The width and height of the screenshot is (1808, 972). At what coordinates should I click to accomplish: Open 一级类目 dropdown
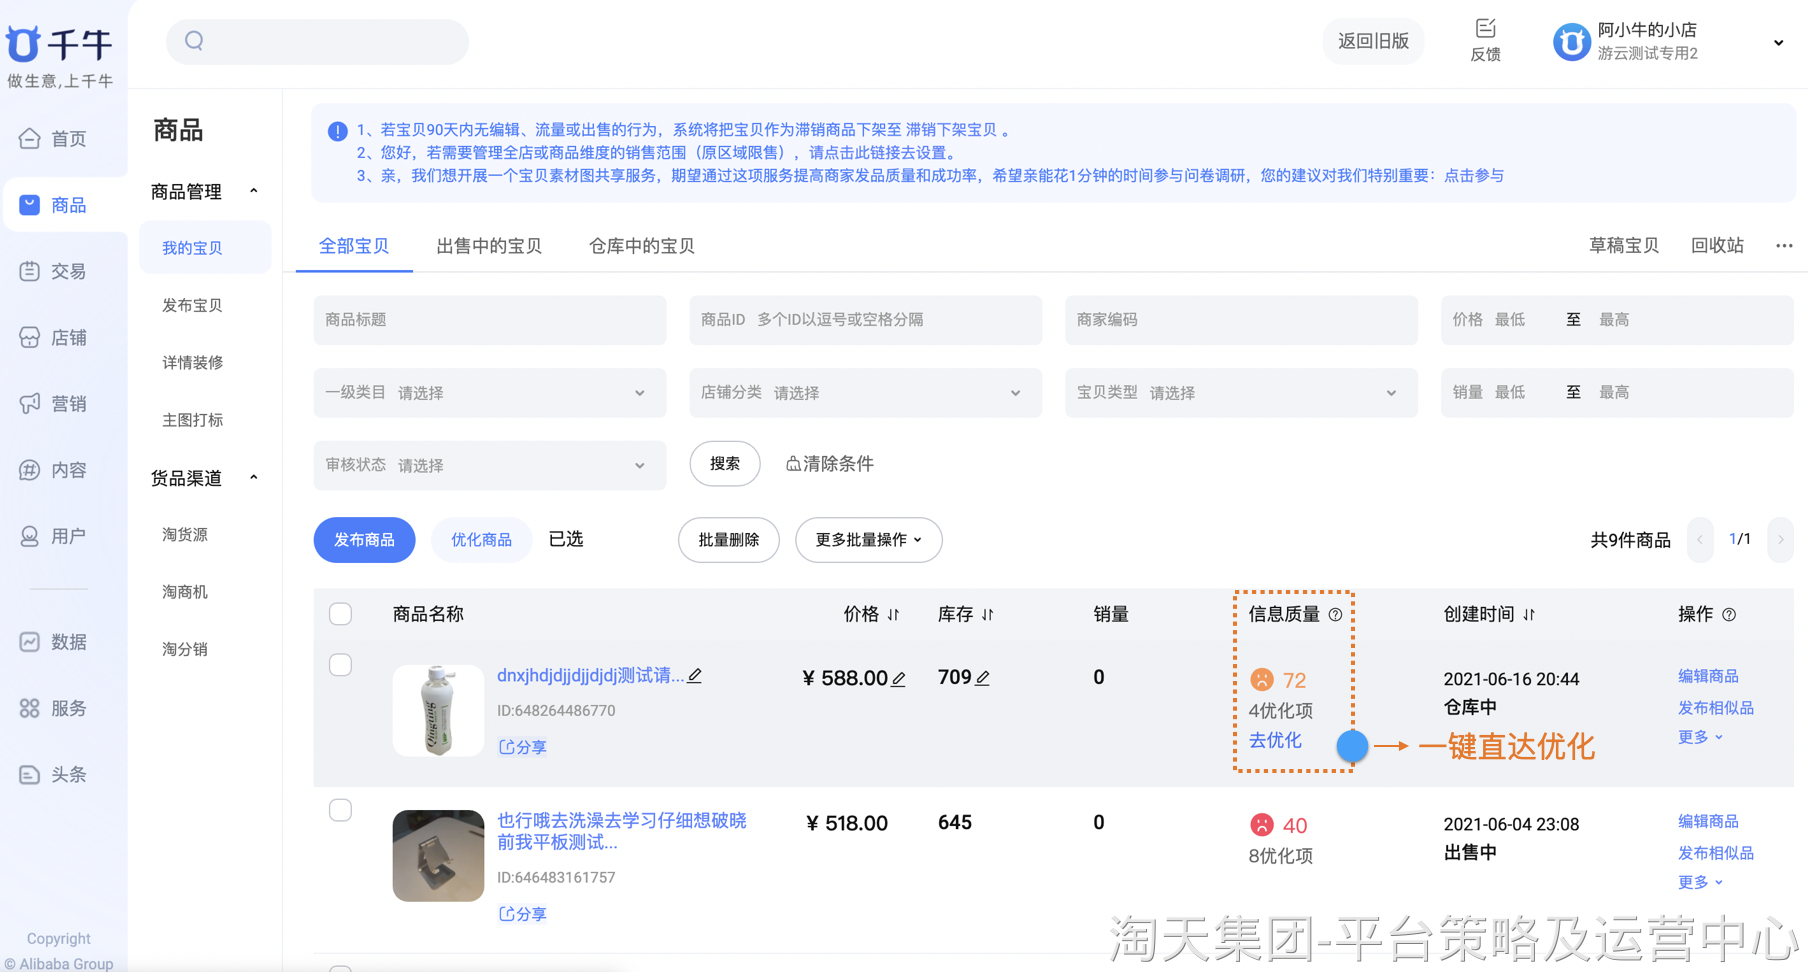tap(489, 393)
